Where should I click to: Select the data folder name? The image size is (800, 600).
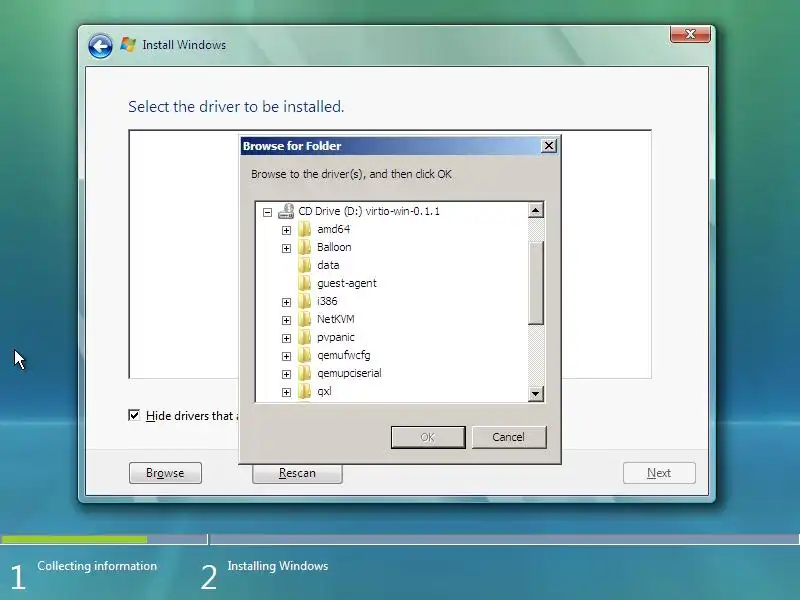point(328,265)
